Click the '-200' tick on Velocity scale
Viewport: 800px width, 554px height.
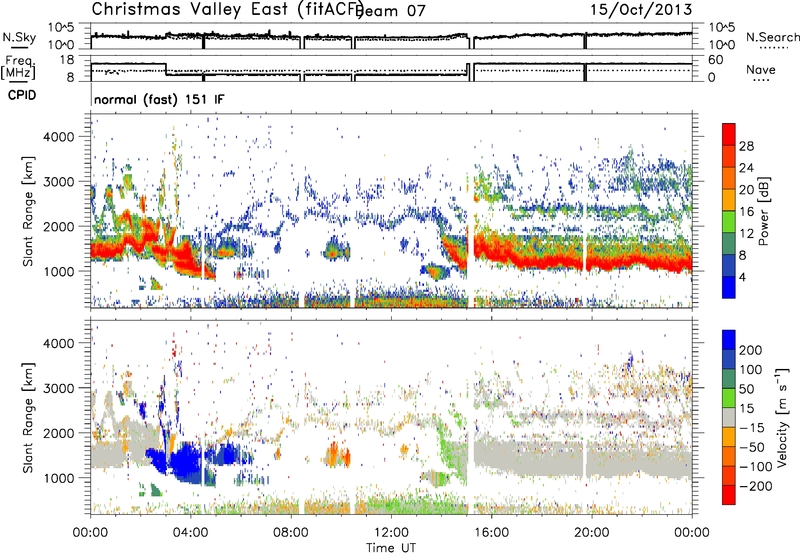(755, 486)
